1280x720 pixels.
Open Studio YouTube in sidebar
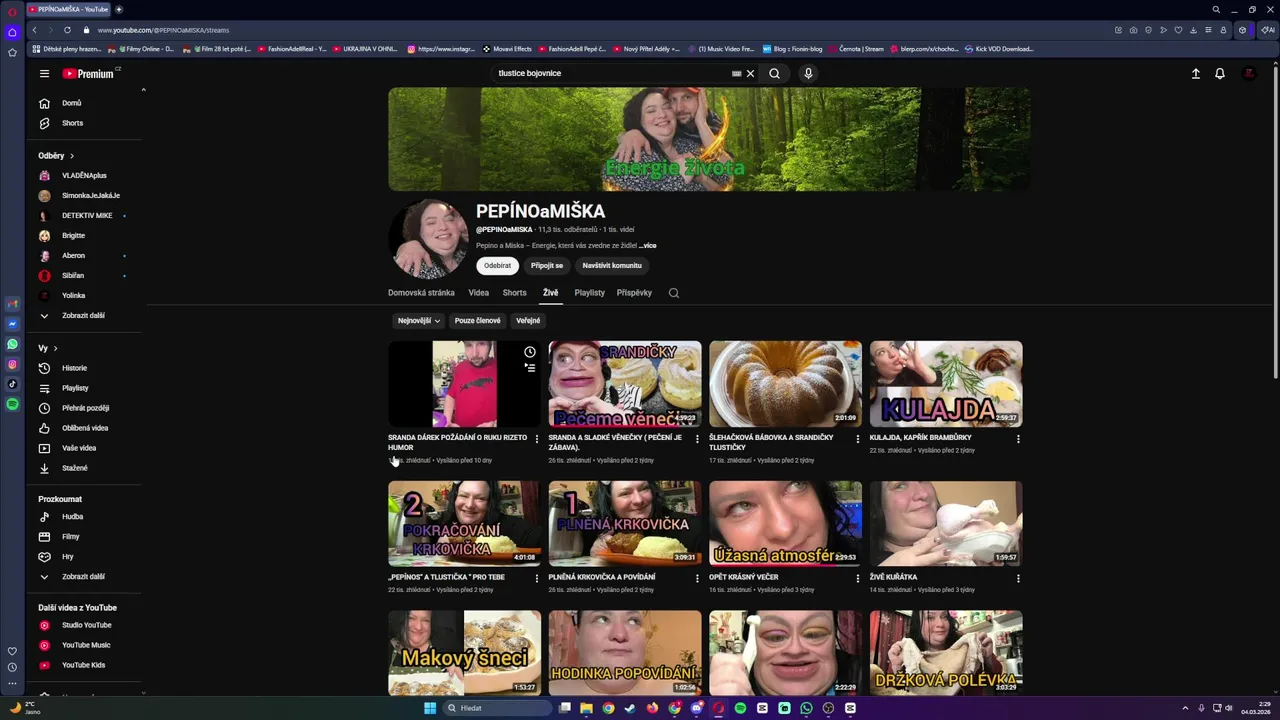click(x=86, y=625)
